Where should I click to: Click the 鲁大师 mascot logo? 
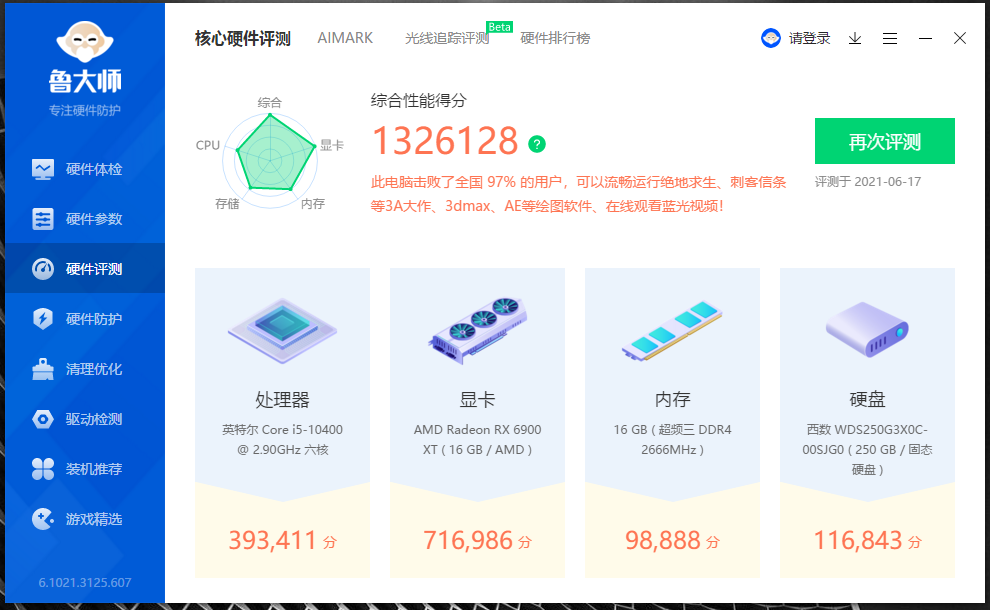tap(85, 43)
